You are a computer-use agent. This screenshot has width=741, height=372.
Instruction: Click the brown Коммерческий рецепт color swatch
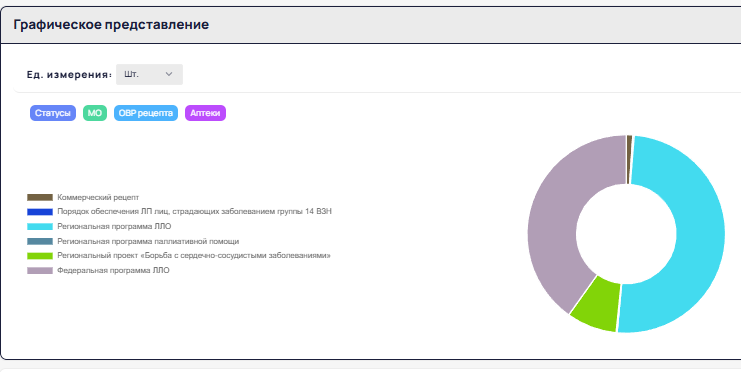[40, 197]
